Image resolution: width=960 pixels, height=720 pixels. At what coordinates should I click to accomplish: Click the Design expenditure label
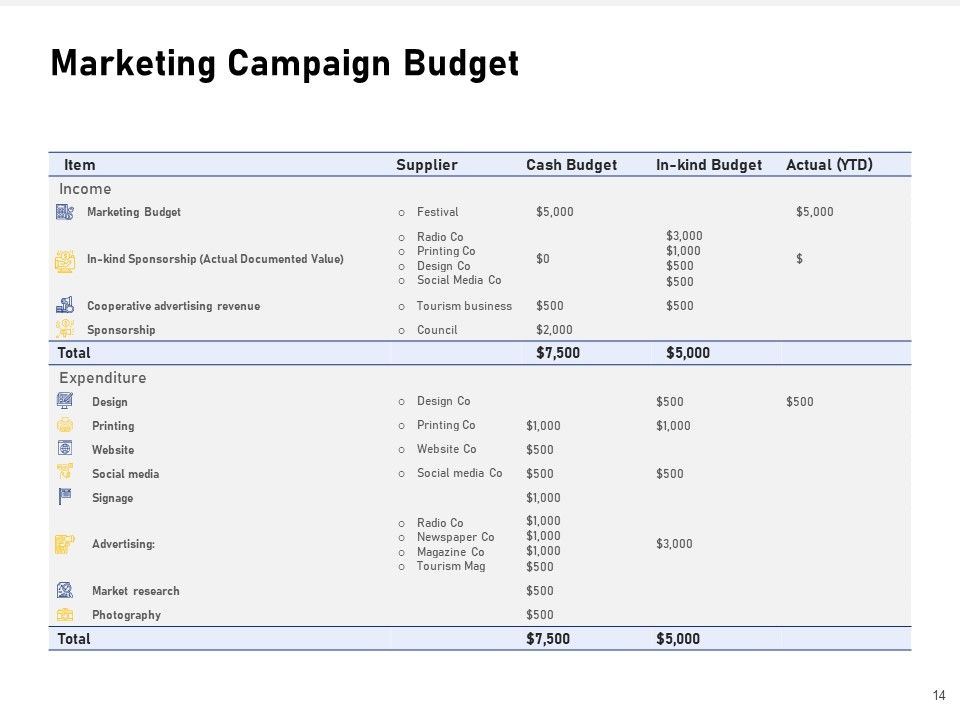point(110,402)
